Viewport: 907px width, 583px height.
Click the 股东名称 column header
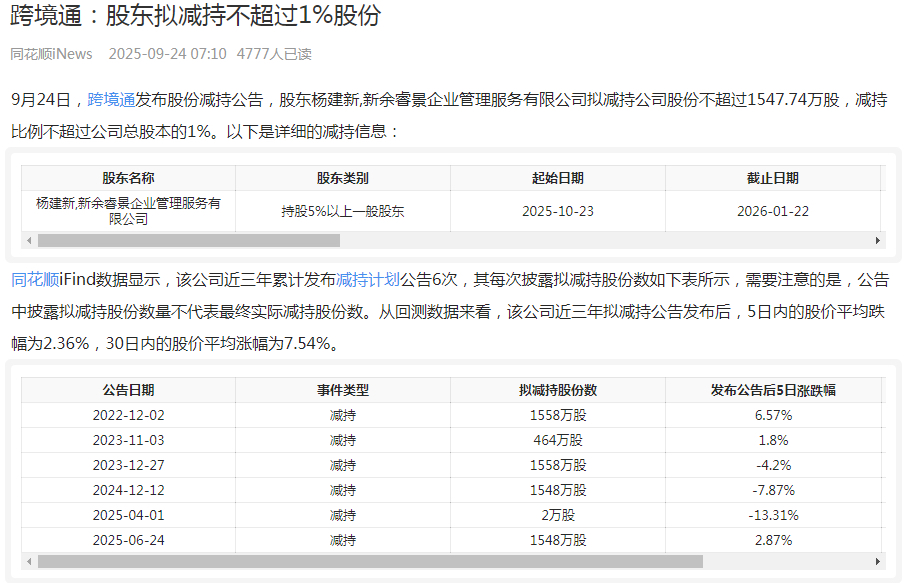(x=128, y=178)
